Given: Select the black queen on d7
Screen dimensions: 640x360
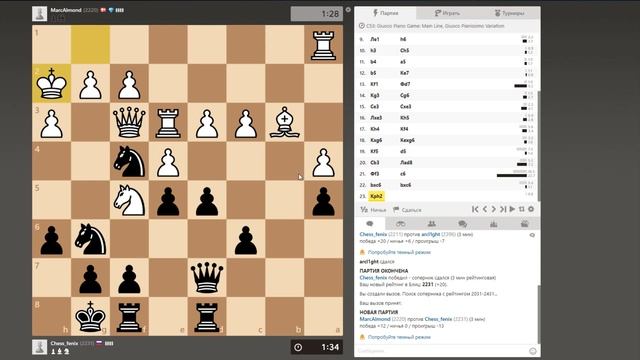Looking at the screenshot, I should [207, 278].
